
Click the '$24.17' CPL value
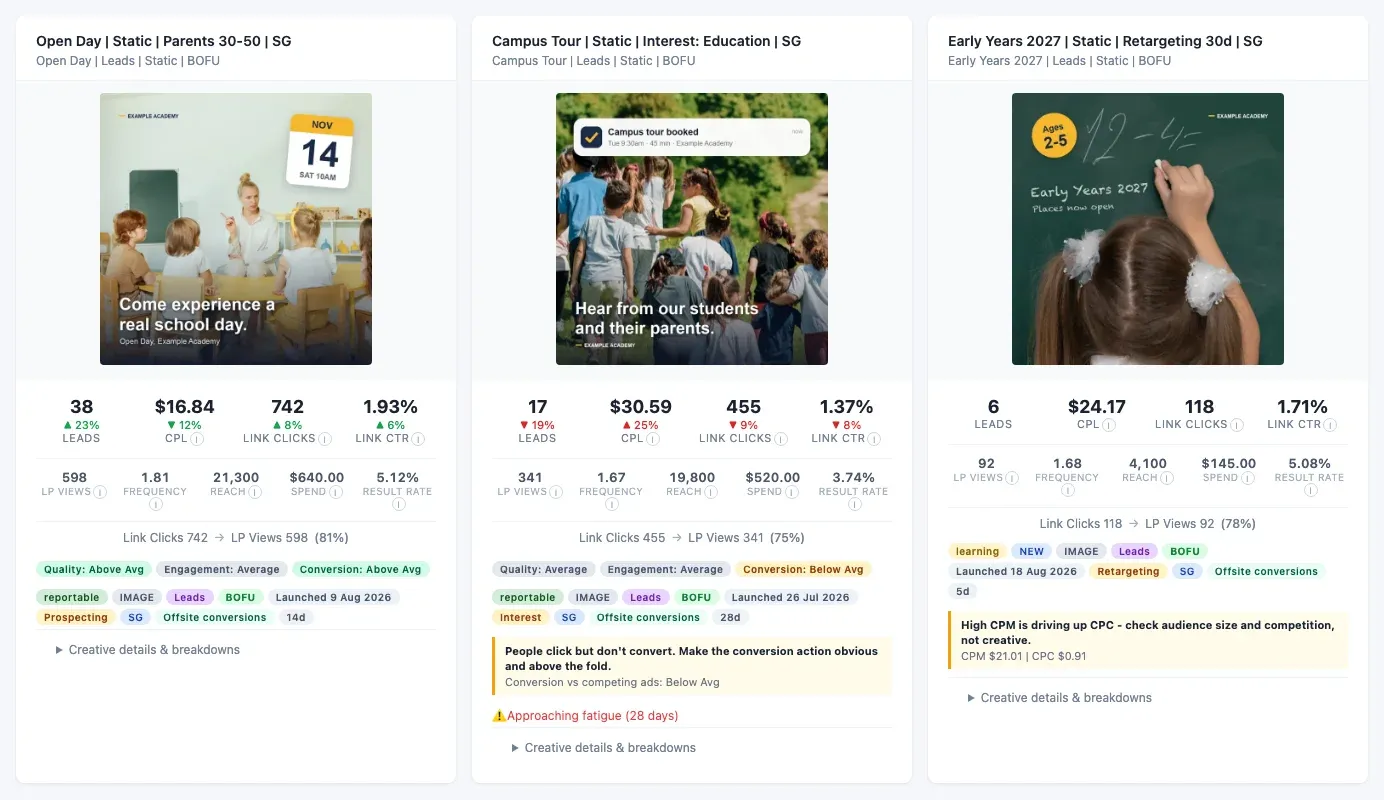[1097, 407]
